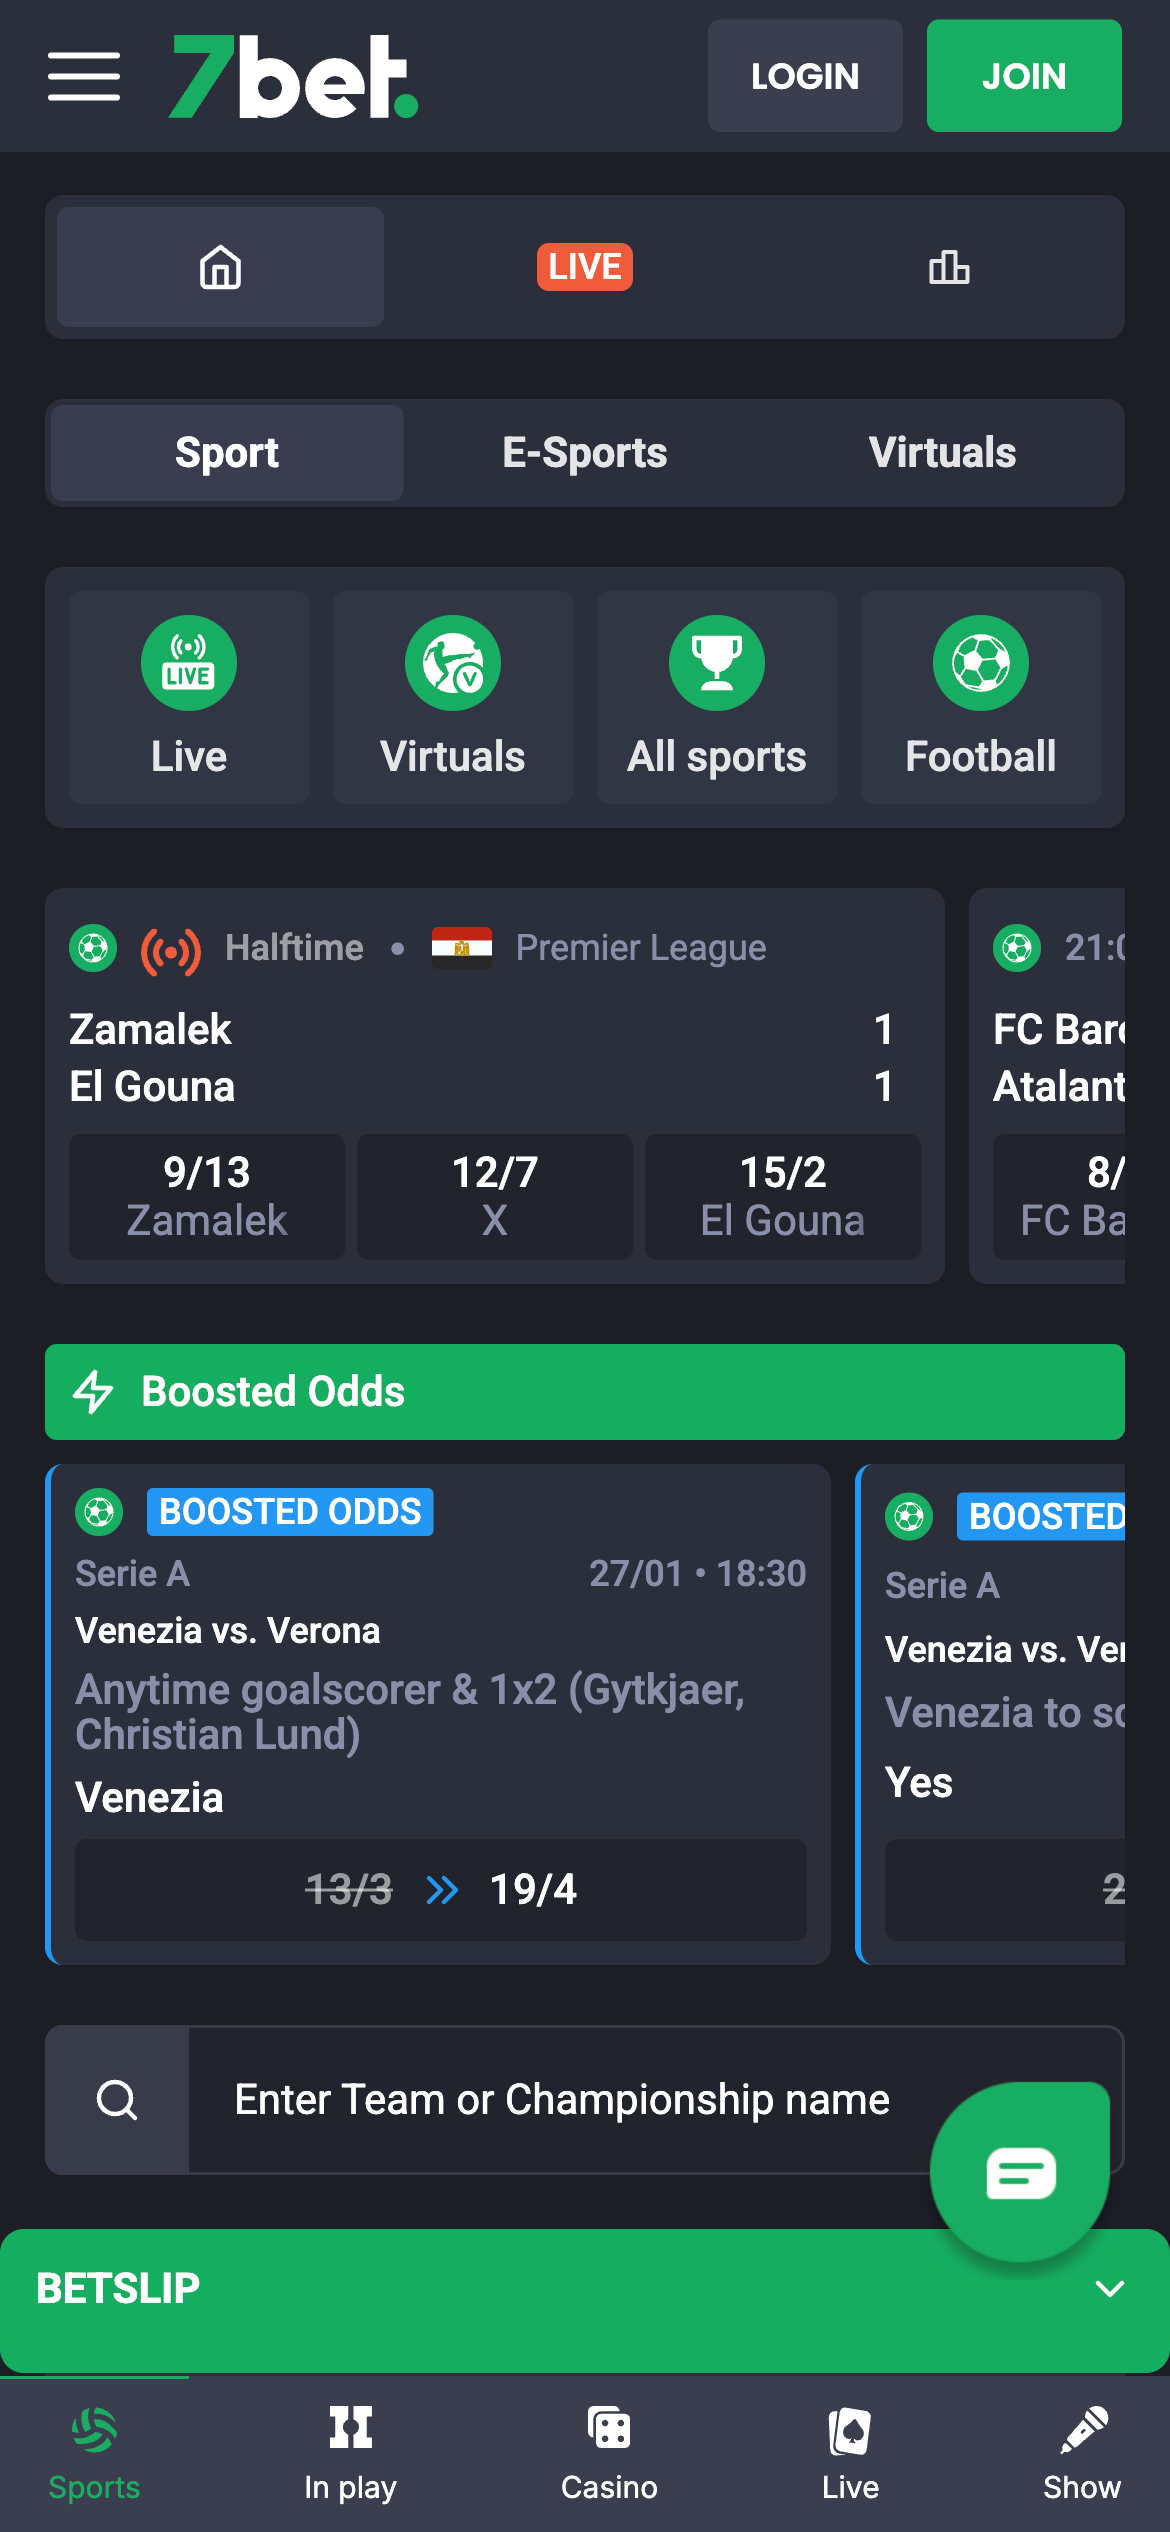The width and height of the screenshot is (1170, 2532).
Task: Open the hamburger menu
Action: tap(84, 77)
